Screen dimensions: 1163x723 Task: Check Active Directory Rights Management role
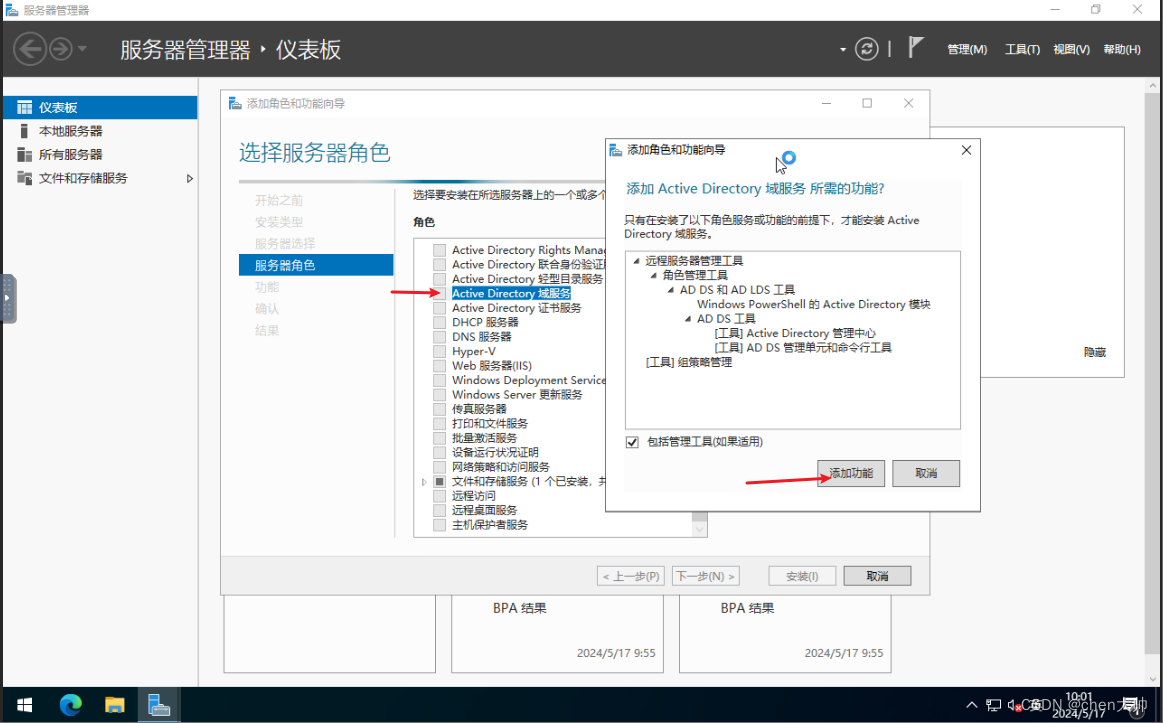[440, 250]
